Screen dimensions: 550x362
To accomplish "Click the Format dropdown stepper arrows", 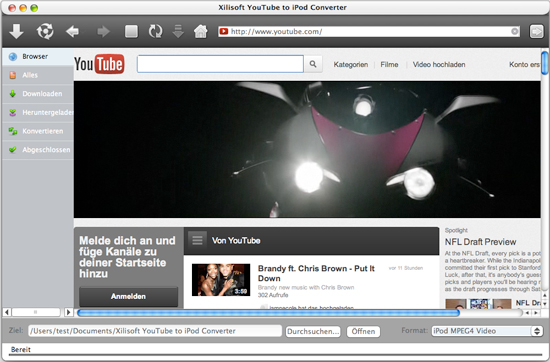I will coord(537,331).
